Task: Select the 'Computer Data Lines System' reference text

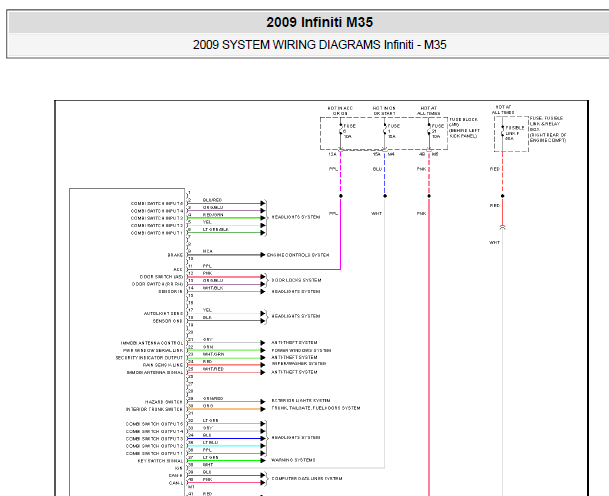Action: [307, 479]
